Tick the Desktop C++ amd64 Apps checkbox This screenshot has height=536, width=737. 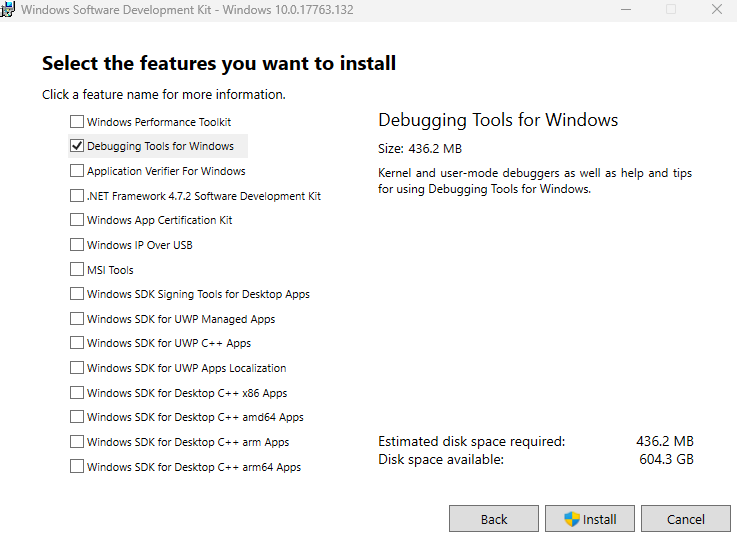(77, 417)
